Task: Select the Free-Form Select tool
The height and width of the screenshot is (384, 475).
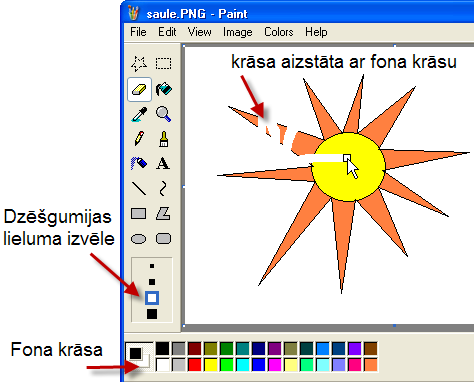Action: pyautogui.click(x=139, y=63)
